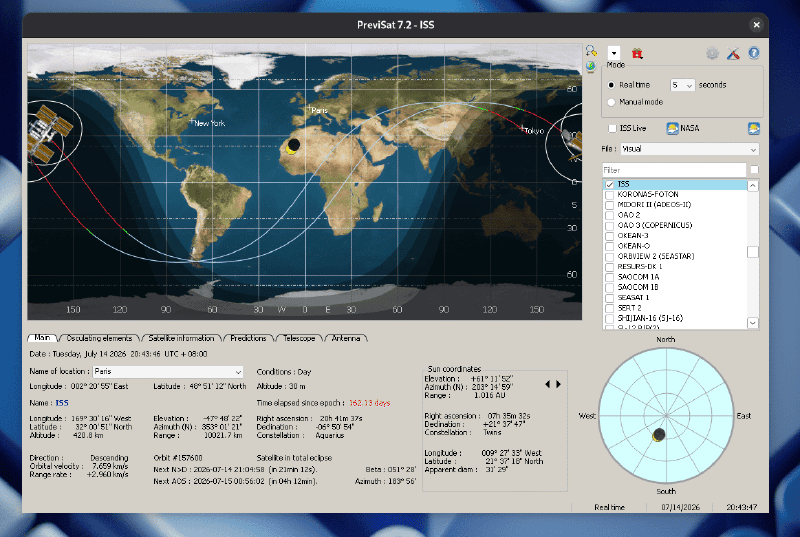Select SAOCOM 1B in satellite list
This screenshot has width=800, height=537.
pos(638,287)
